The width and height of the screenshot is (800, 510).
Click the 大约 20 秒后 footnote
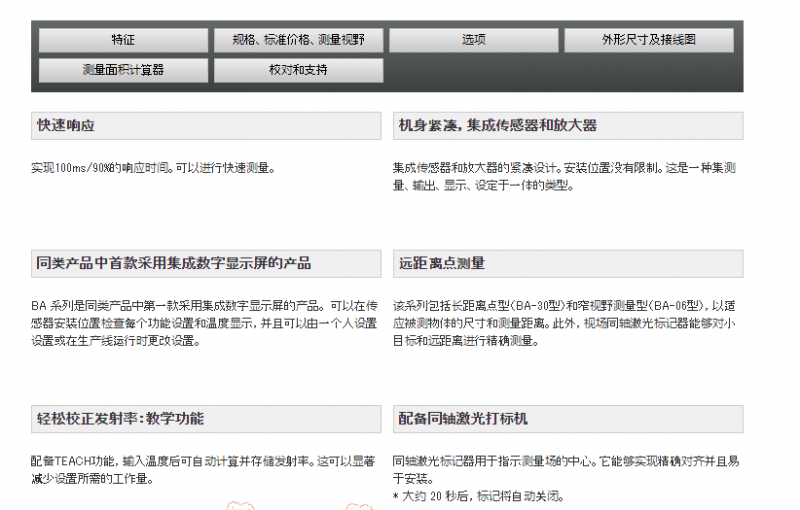click(x=479, y=496)
